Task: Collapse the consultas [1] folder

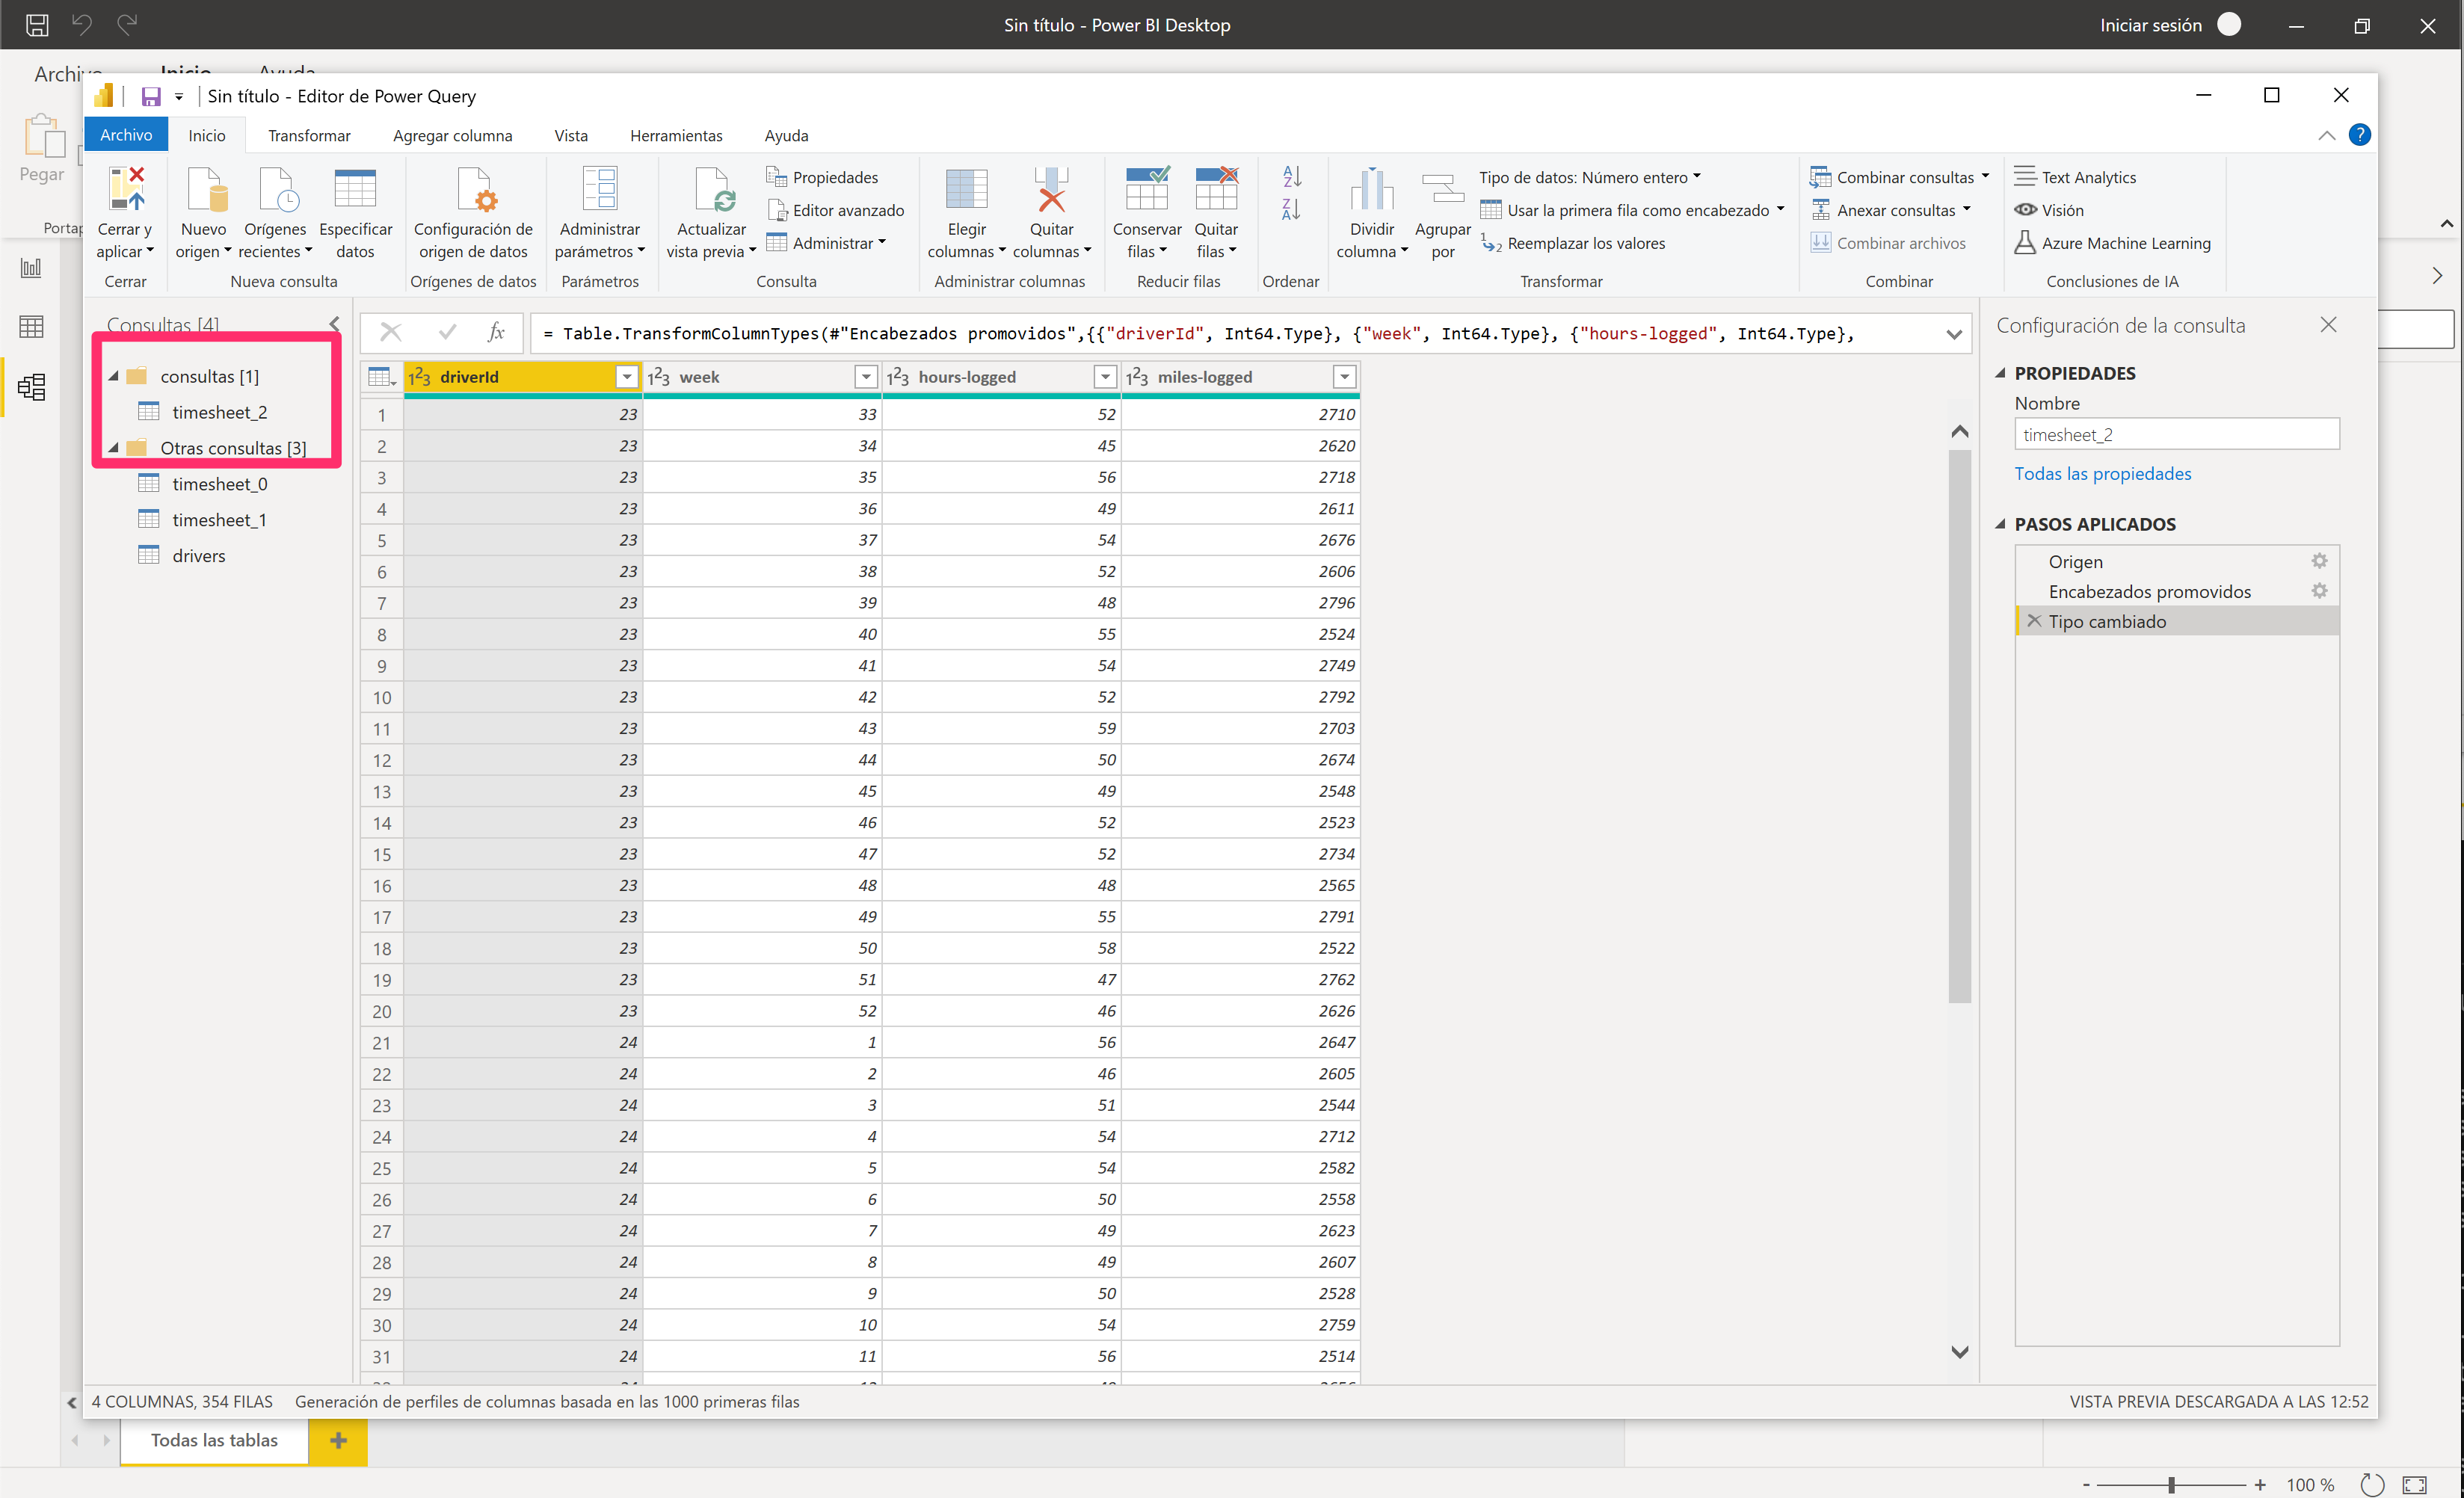Action: pyautogui.click(x=114, y=376)
